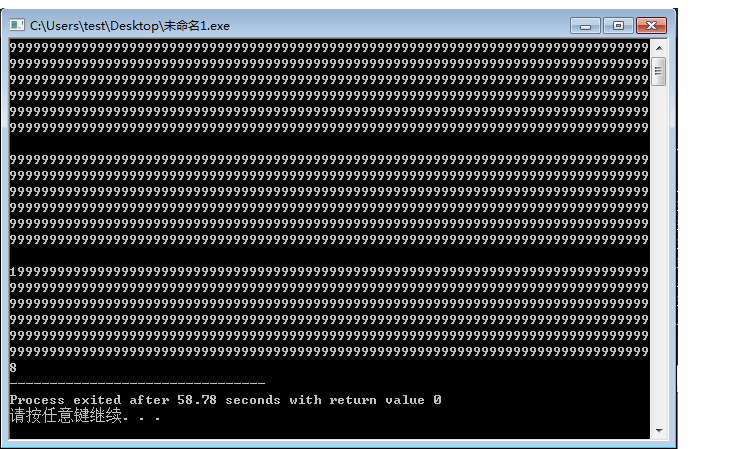Maximize the console window
The image size is (752, 449).
[x=617, y=25]
